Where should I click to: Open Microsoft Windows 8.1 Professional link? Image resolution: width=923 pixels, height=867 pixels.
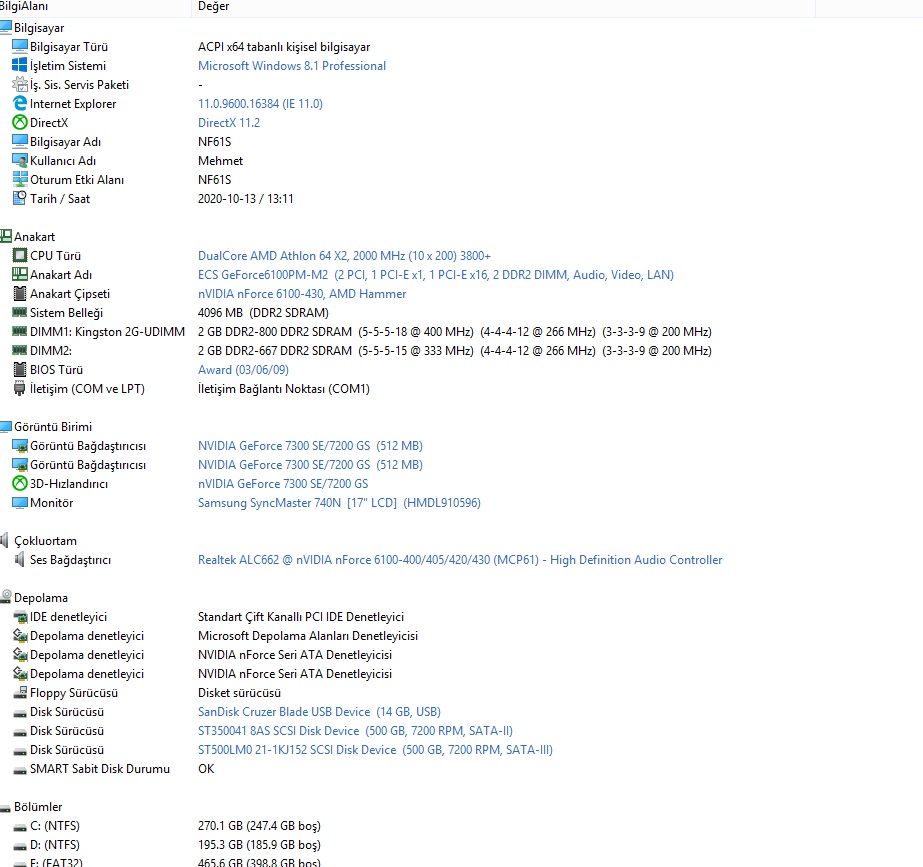click(291, 66)
